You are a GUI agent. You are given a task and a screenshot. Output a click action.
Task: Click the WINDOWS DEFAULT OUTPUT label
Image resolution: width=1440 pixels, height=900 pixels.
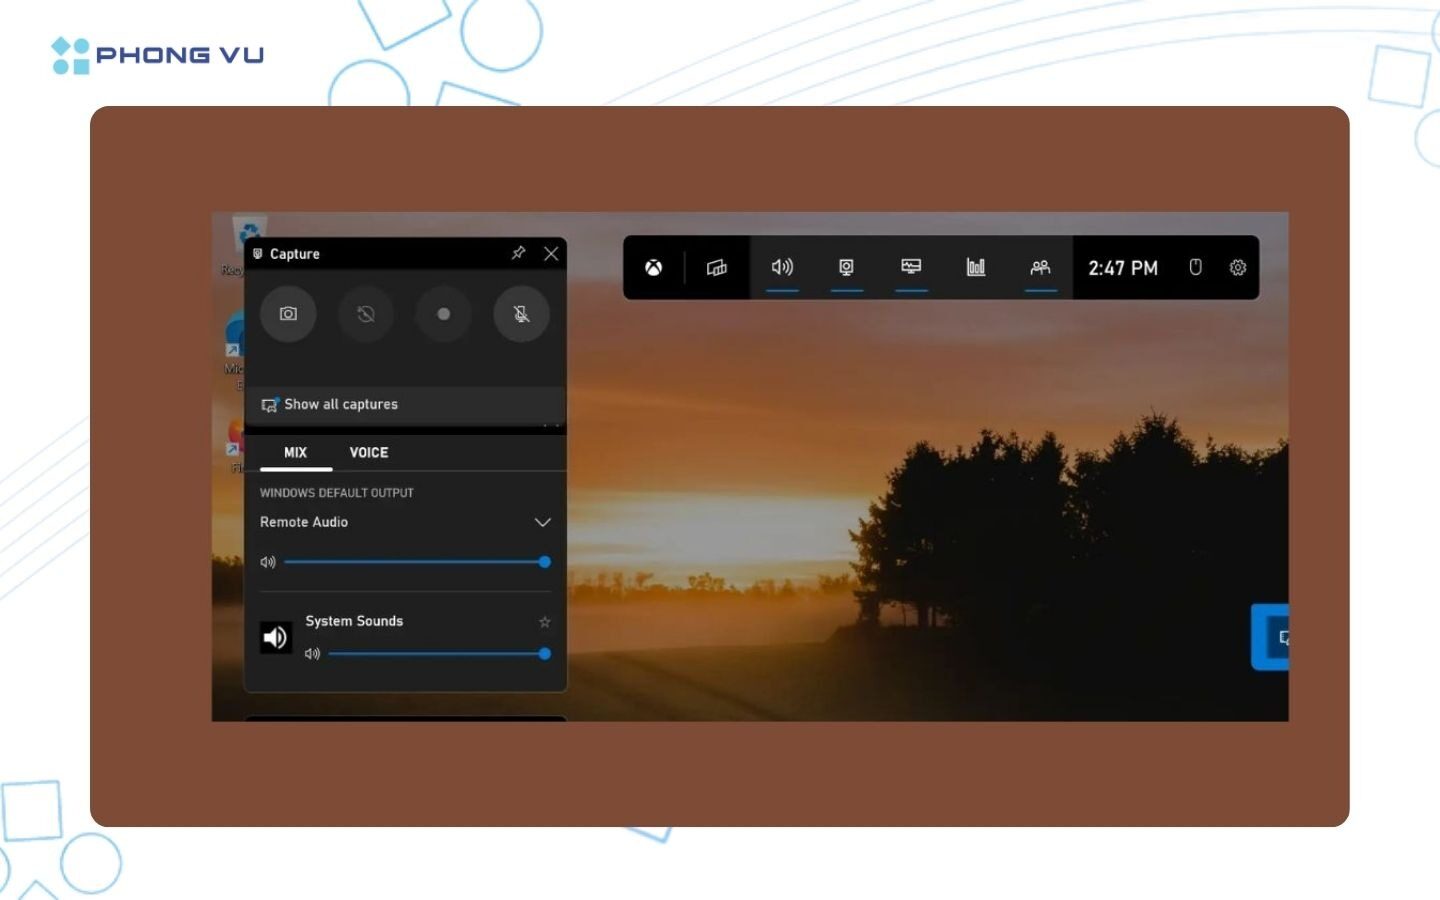pos(337,493)
